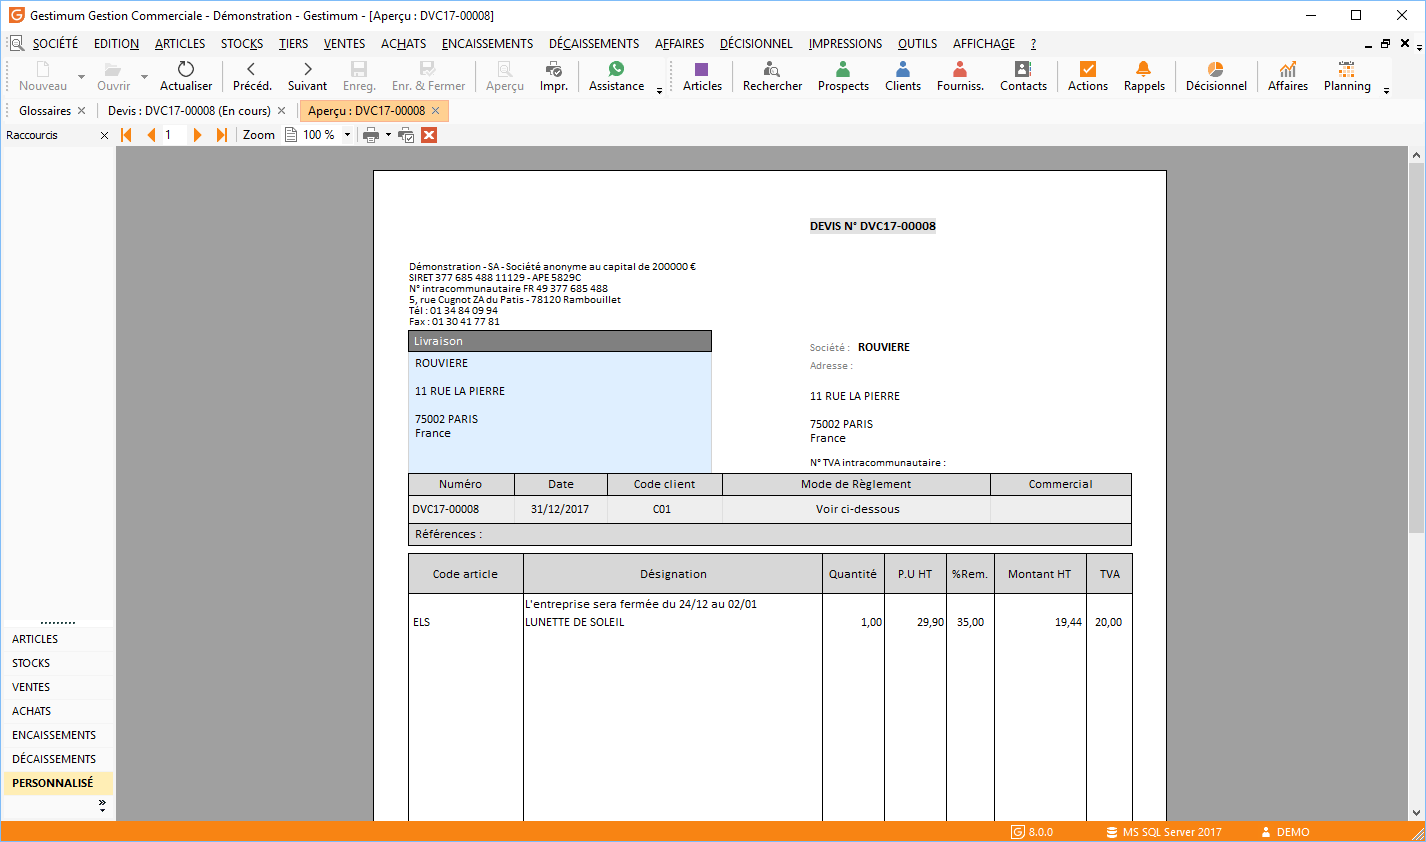Expand toolbar overflow after Planning
This screenshot has width=1426, height=842.
(1386, 90)
